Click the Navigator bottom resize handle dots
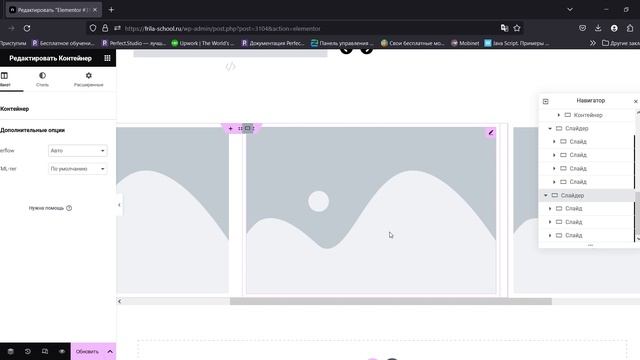Image resolution: width=640 pixels, height=360 pixels. 590,245
